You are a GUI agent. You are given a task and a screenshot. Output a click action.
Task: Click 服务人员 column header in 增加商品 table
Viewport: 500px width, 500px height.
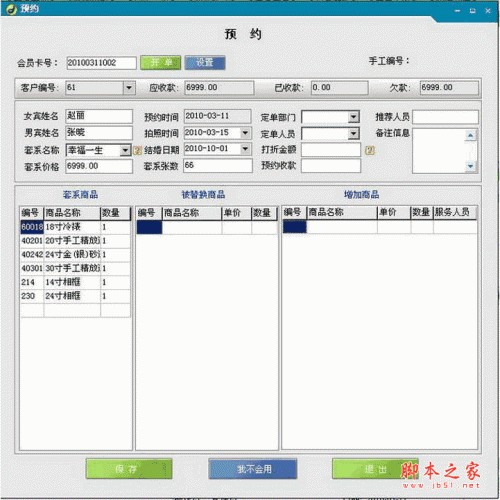coord(455,212)
